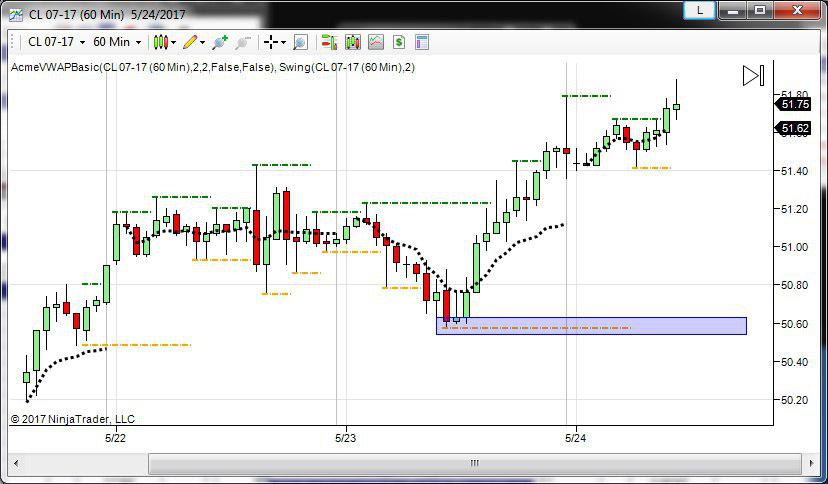Click the 51.75 price marker label
Image resolution: width=828 pixels, height=484 pixels.
coord(795,104)
